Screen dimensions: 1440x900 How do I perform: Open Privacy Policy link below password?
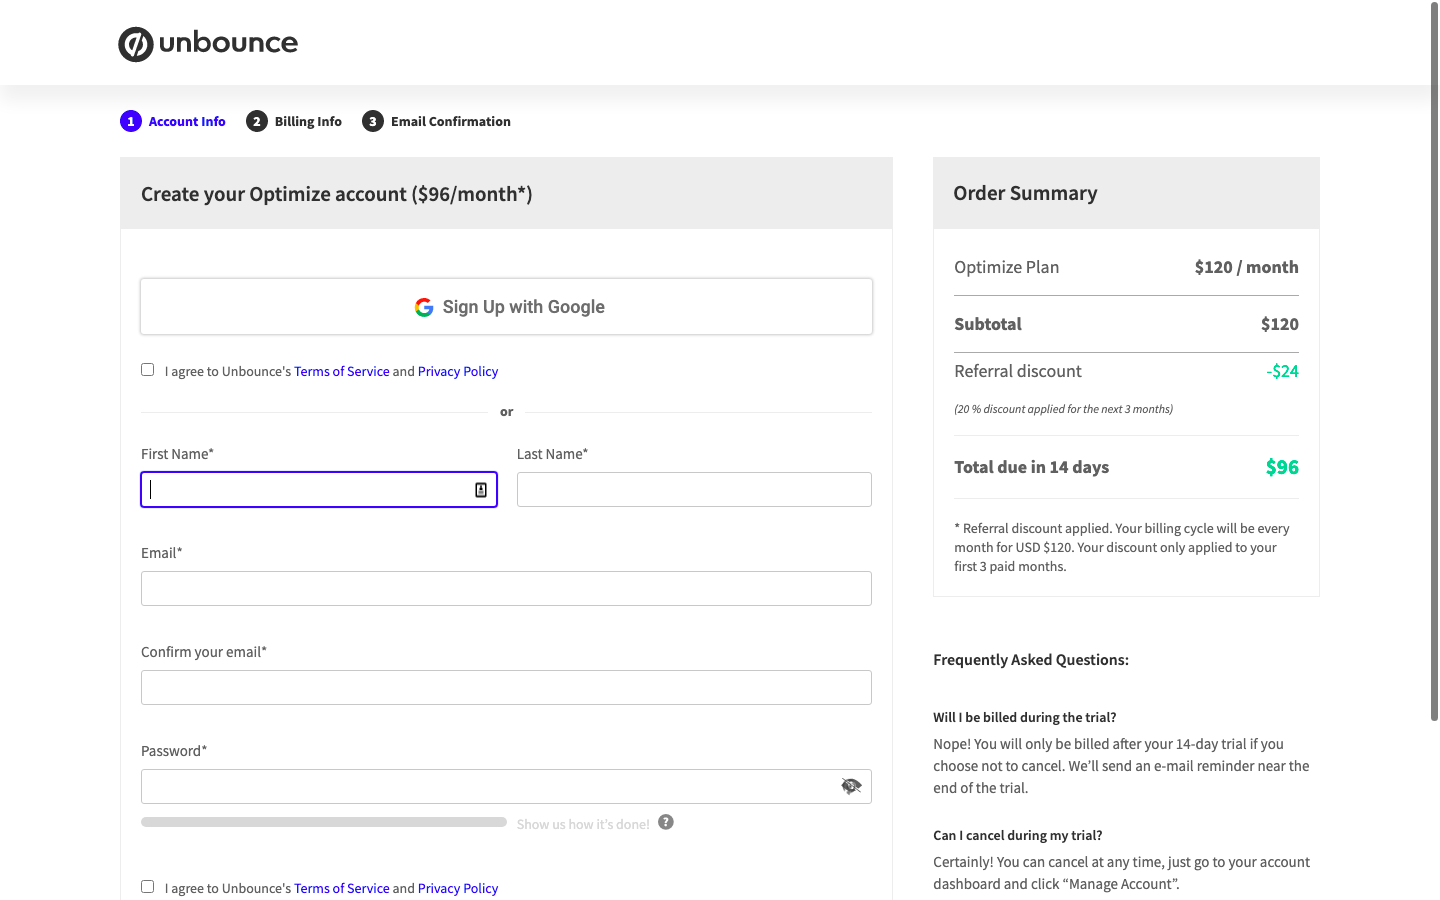pyautogui.click(x=458, y=888)
